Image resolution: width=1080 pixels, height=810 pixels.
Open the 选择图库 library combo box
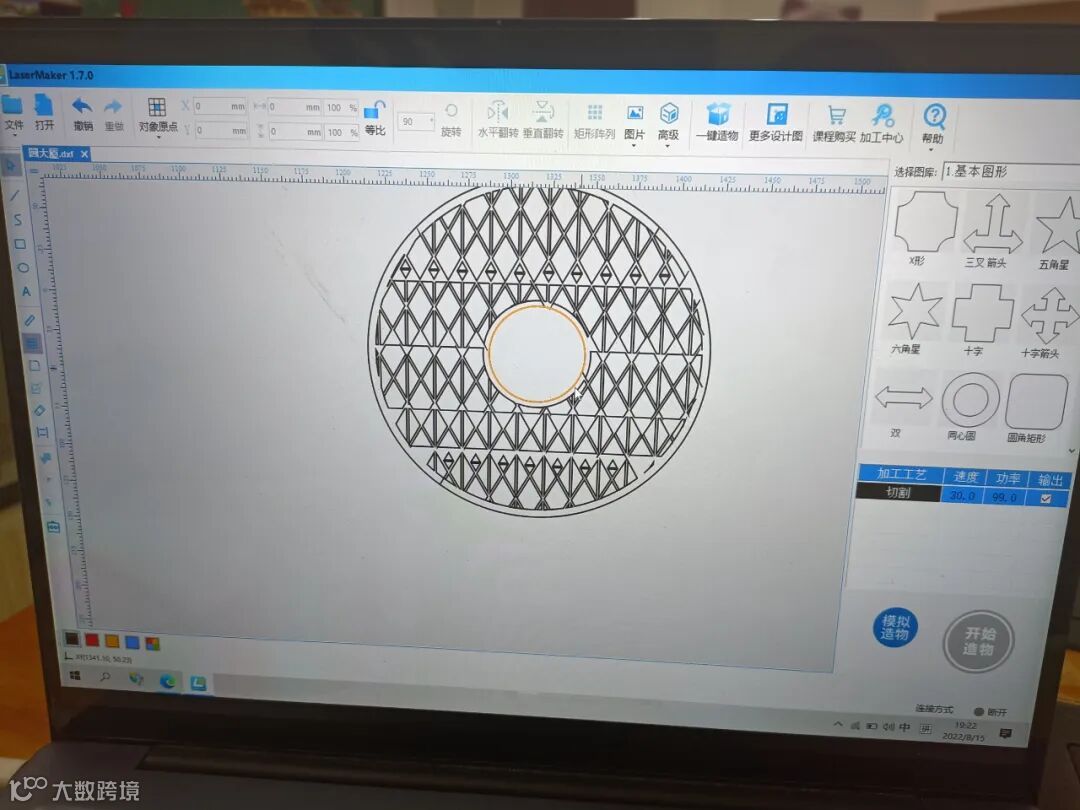pos(1011,172)
